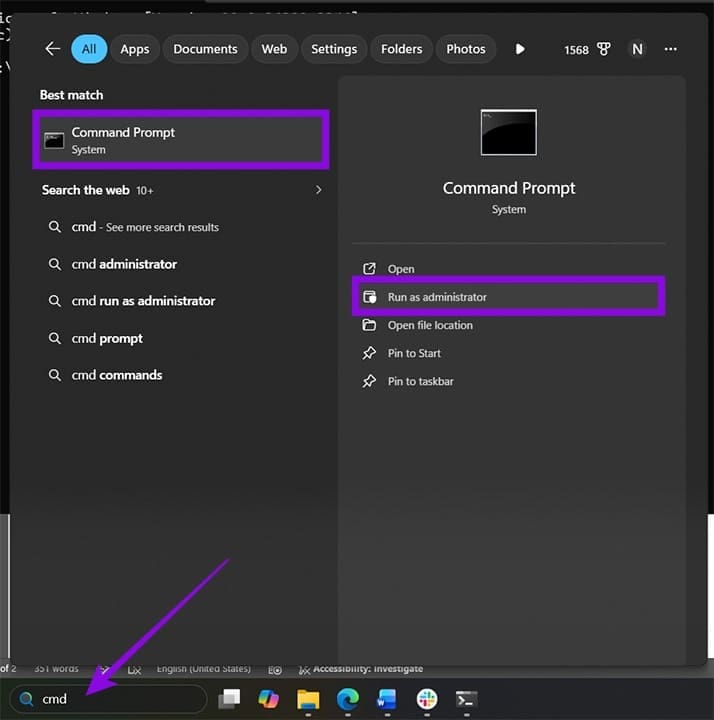Image resolution: width=714 pixels, height=720 pixels.
Task: Open rewards points 1568 trophy icon
Action: [587, 49]
